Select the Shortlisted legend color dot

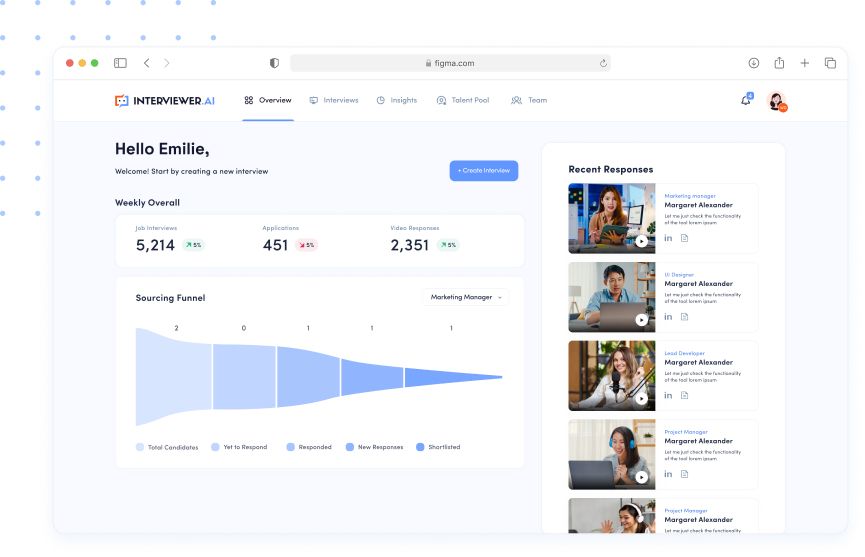(420, 447)
